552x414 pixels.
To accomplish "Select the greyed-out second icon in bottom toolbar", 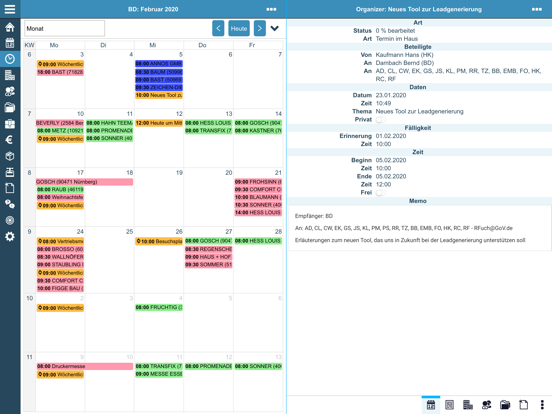I will point(449,405).
